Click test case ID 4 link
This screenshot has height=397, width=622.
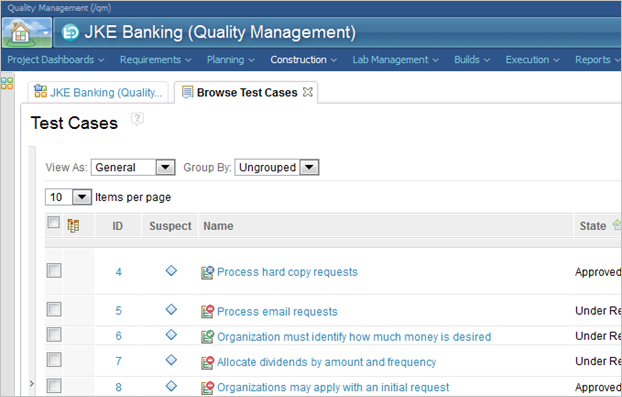tap(119, 272)
